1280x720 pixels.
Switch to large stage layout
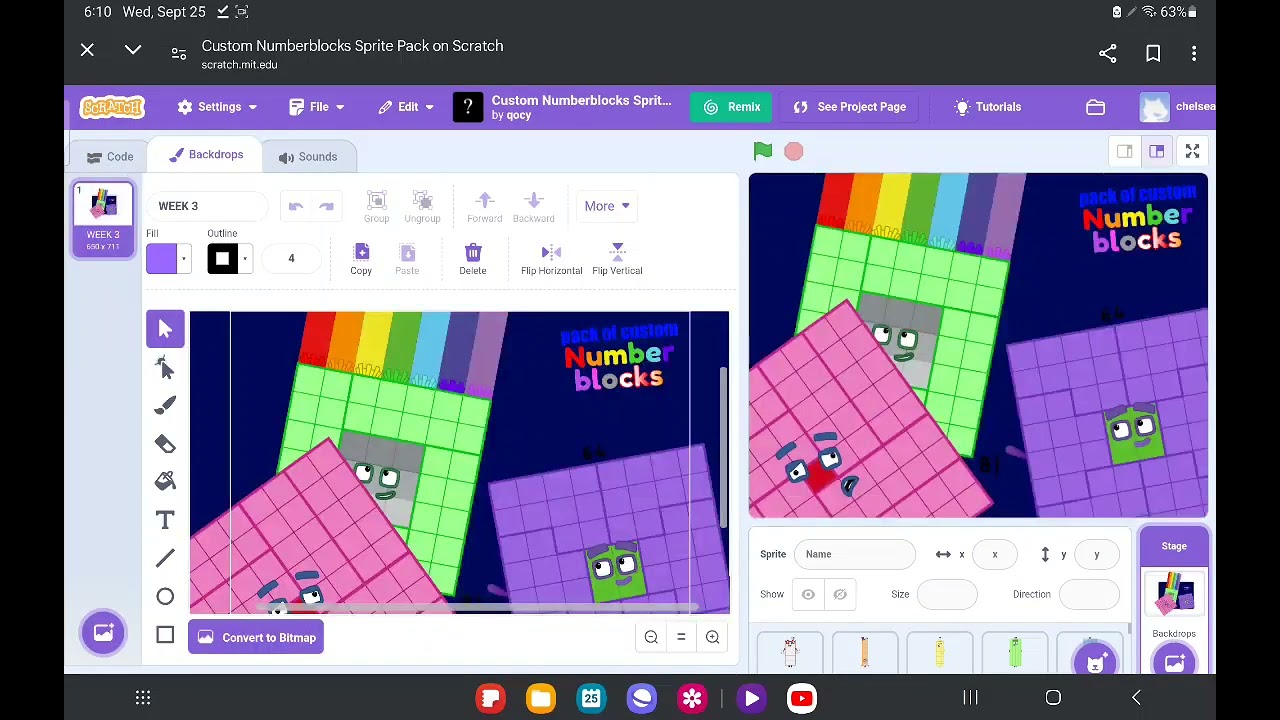pos(1156,151)
